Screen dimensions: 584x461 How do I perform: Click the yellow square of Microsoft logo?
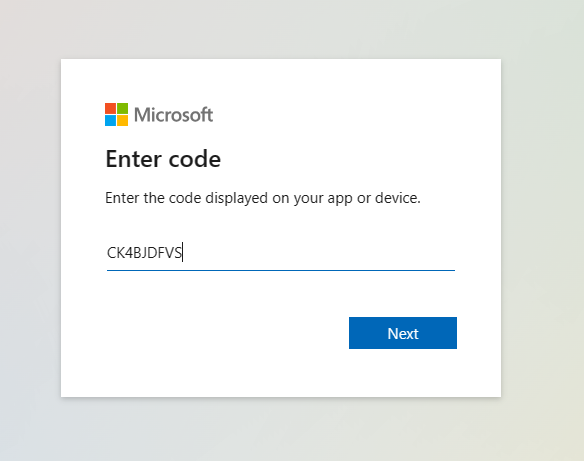click(x=123, y=121)
